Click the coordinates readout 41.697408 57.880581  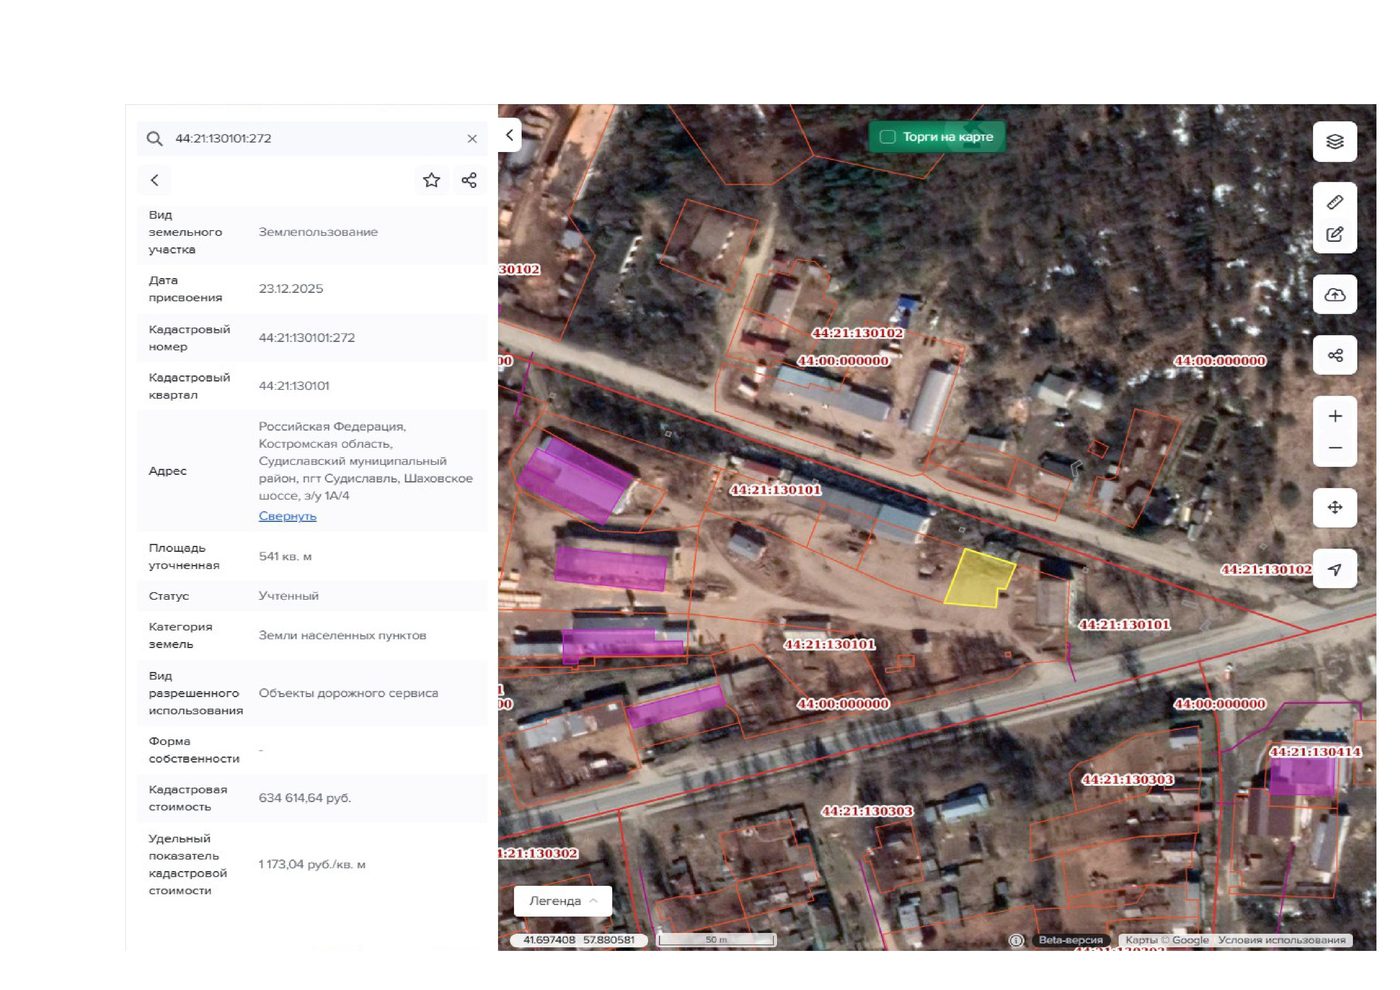coord(578,940)
